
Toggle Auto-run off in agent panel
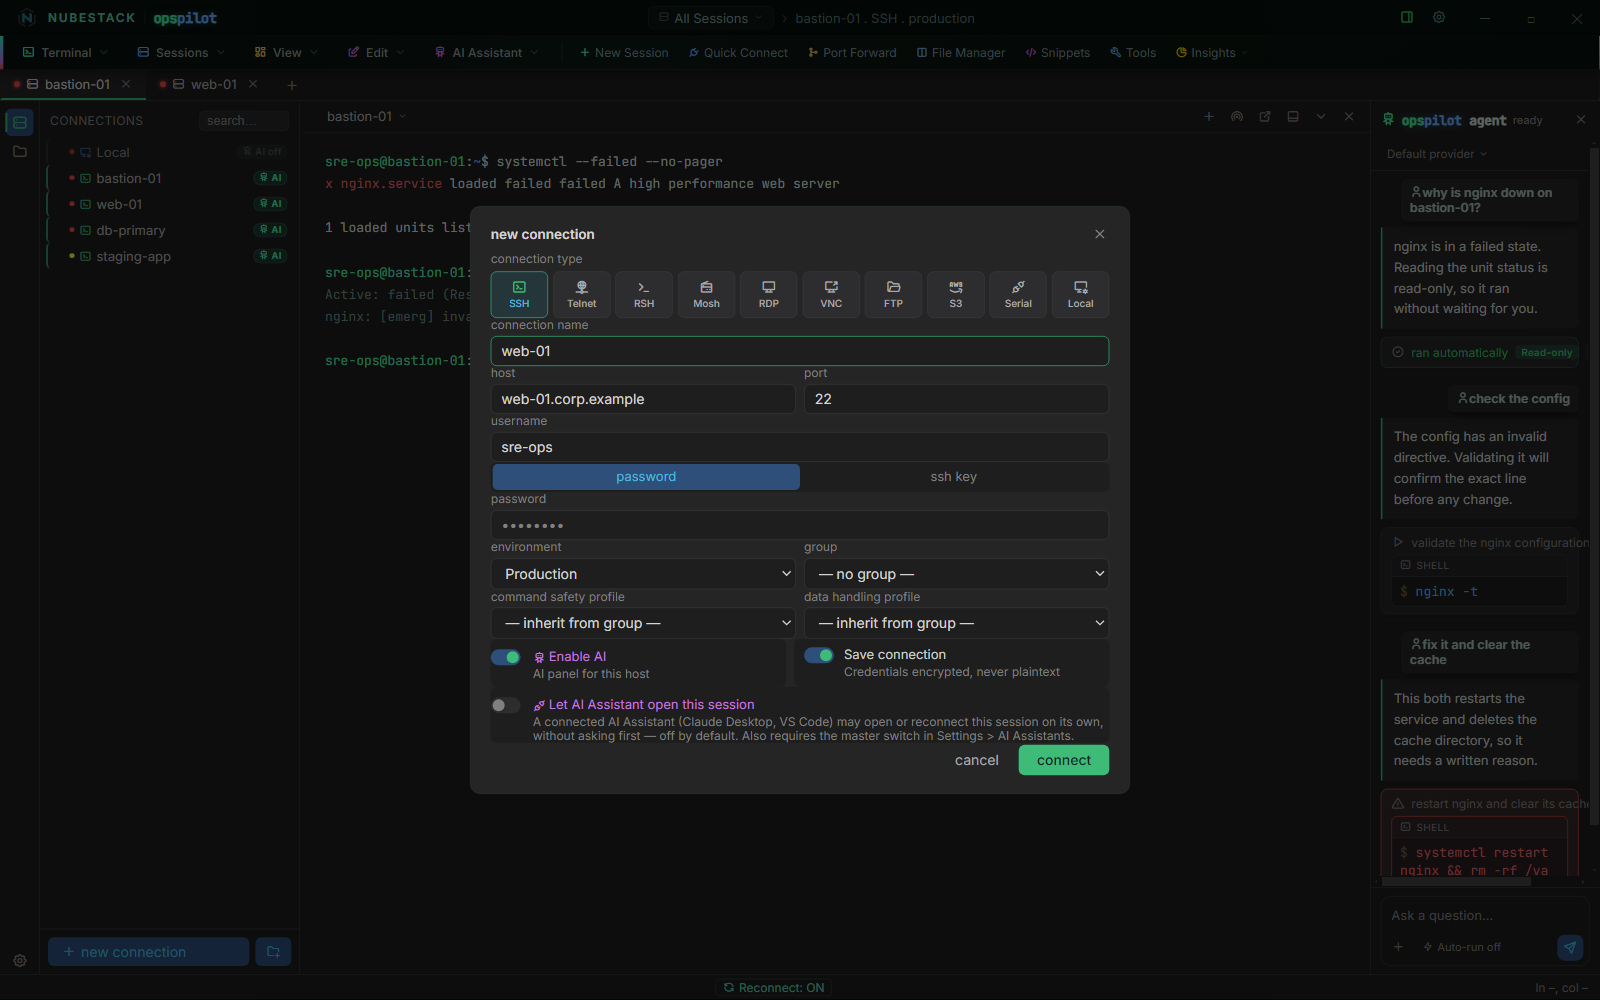1462,947
